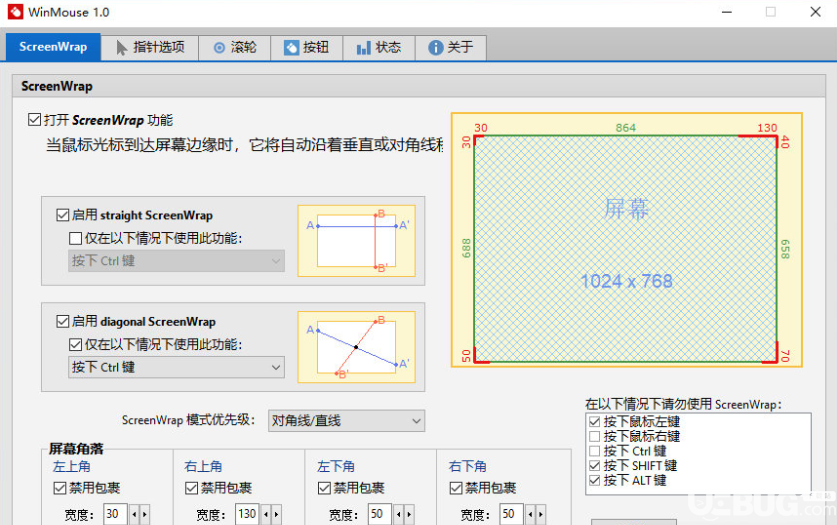This screenshot has width=837, height=525.
Task: Click the 1024 x 768 screen preview
Action: click(x=626, y=240)
